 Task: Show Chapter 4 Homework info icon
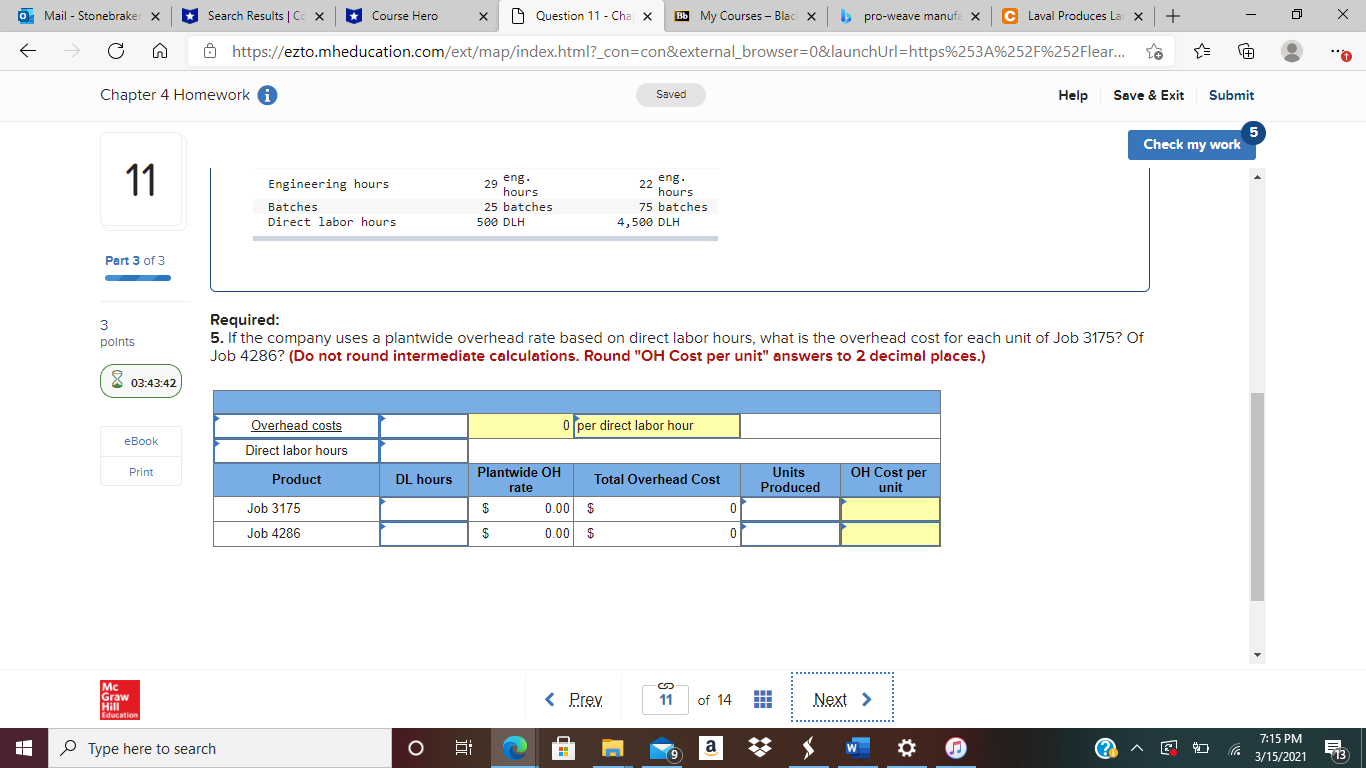click(267, 95)
